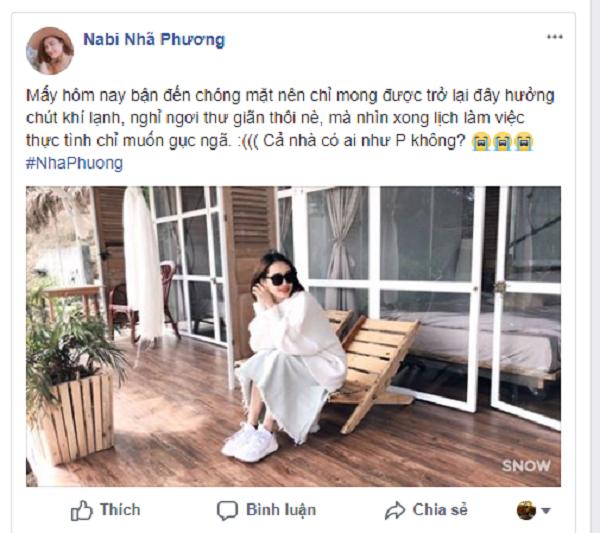Click the SNOW watermark on the photo
The height and width of the screenshot is (533, 600).
click(x=526, y=466)
